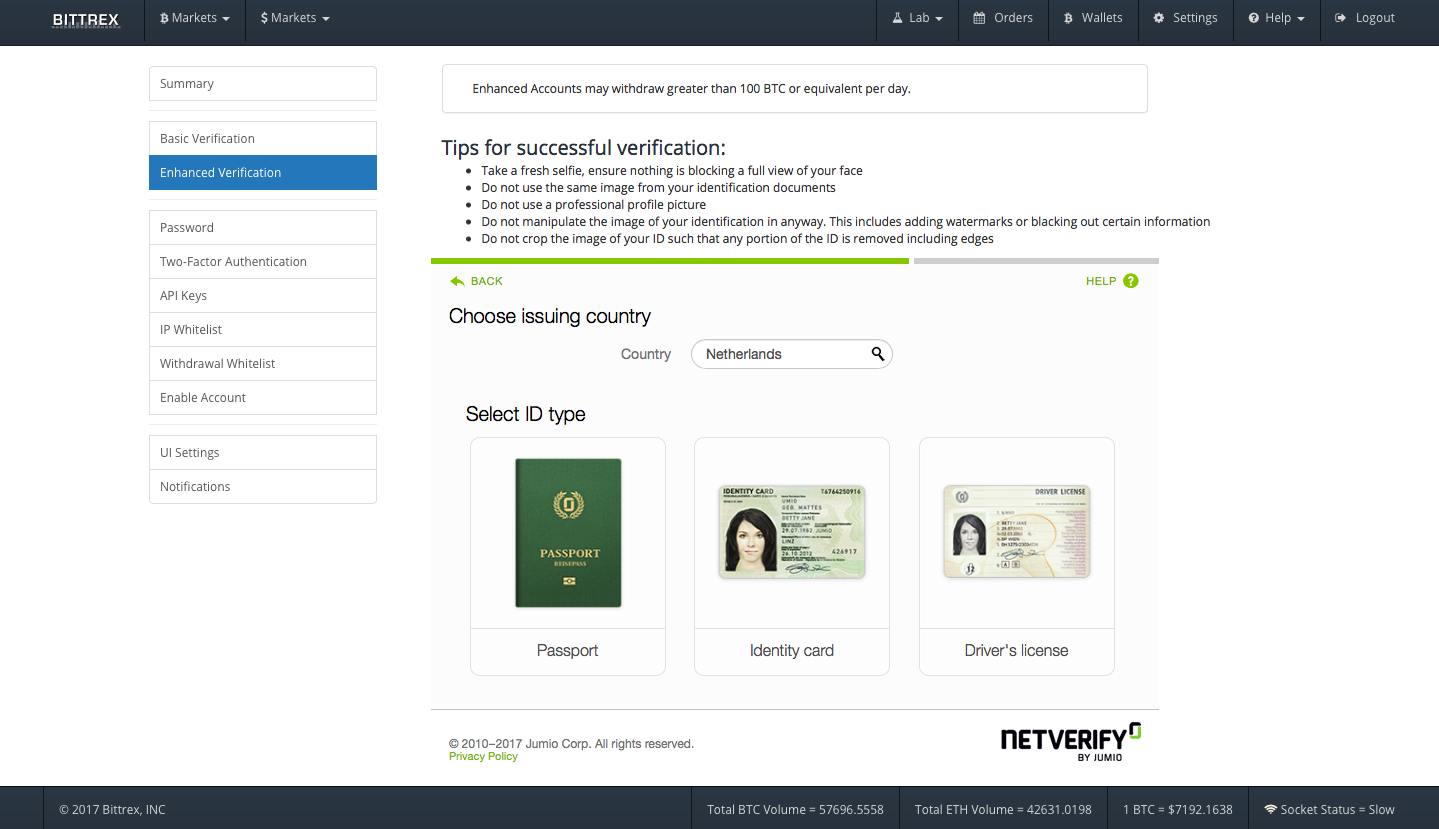
Task: Click the Total BTC Volume figure
Action: click(x=795, y=810)
